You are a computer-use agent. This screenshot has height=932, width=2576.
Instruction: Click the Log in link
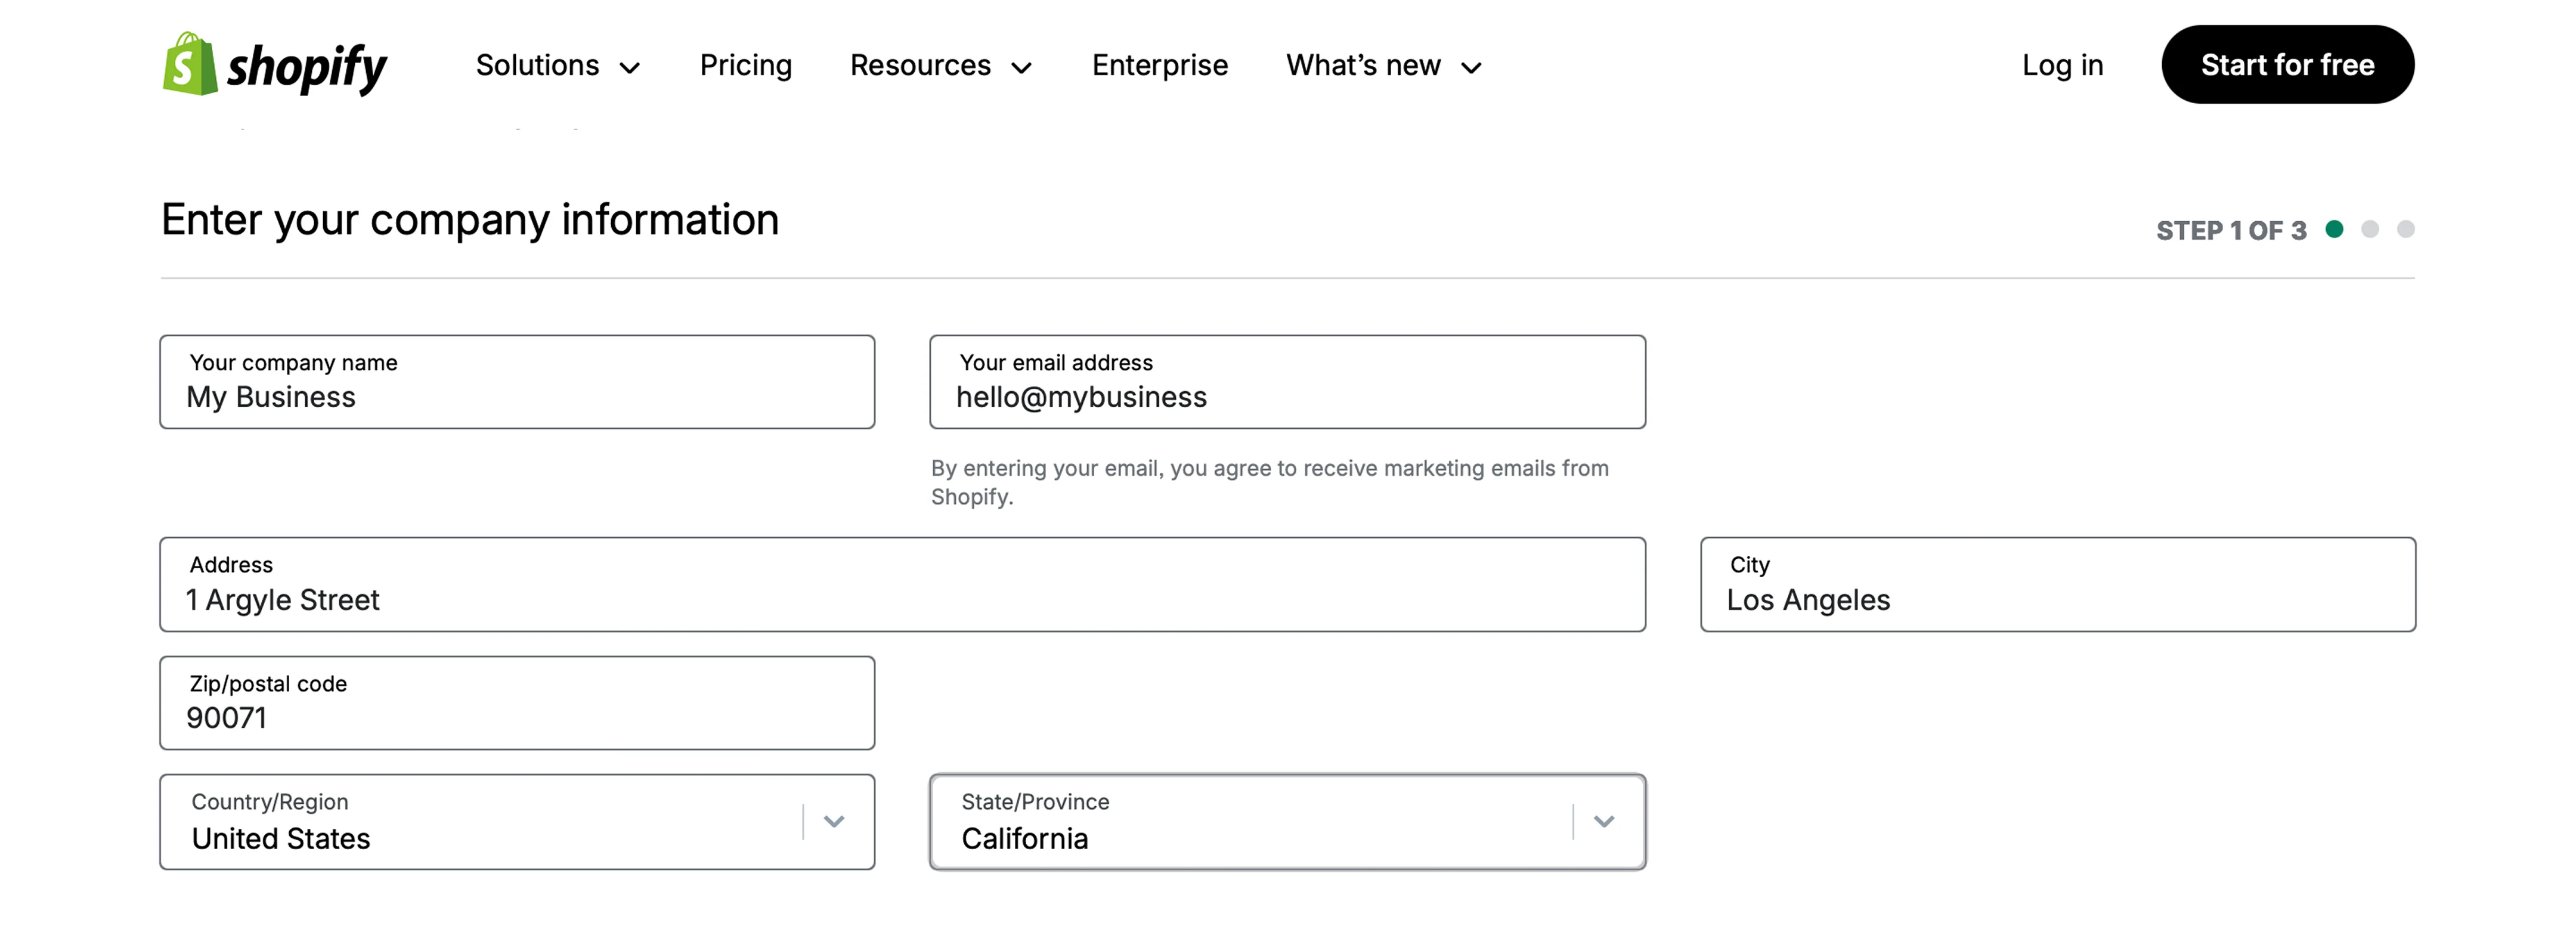tap(2062, 66)
